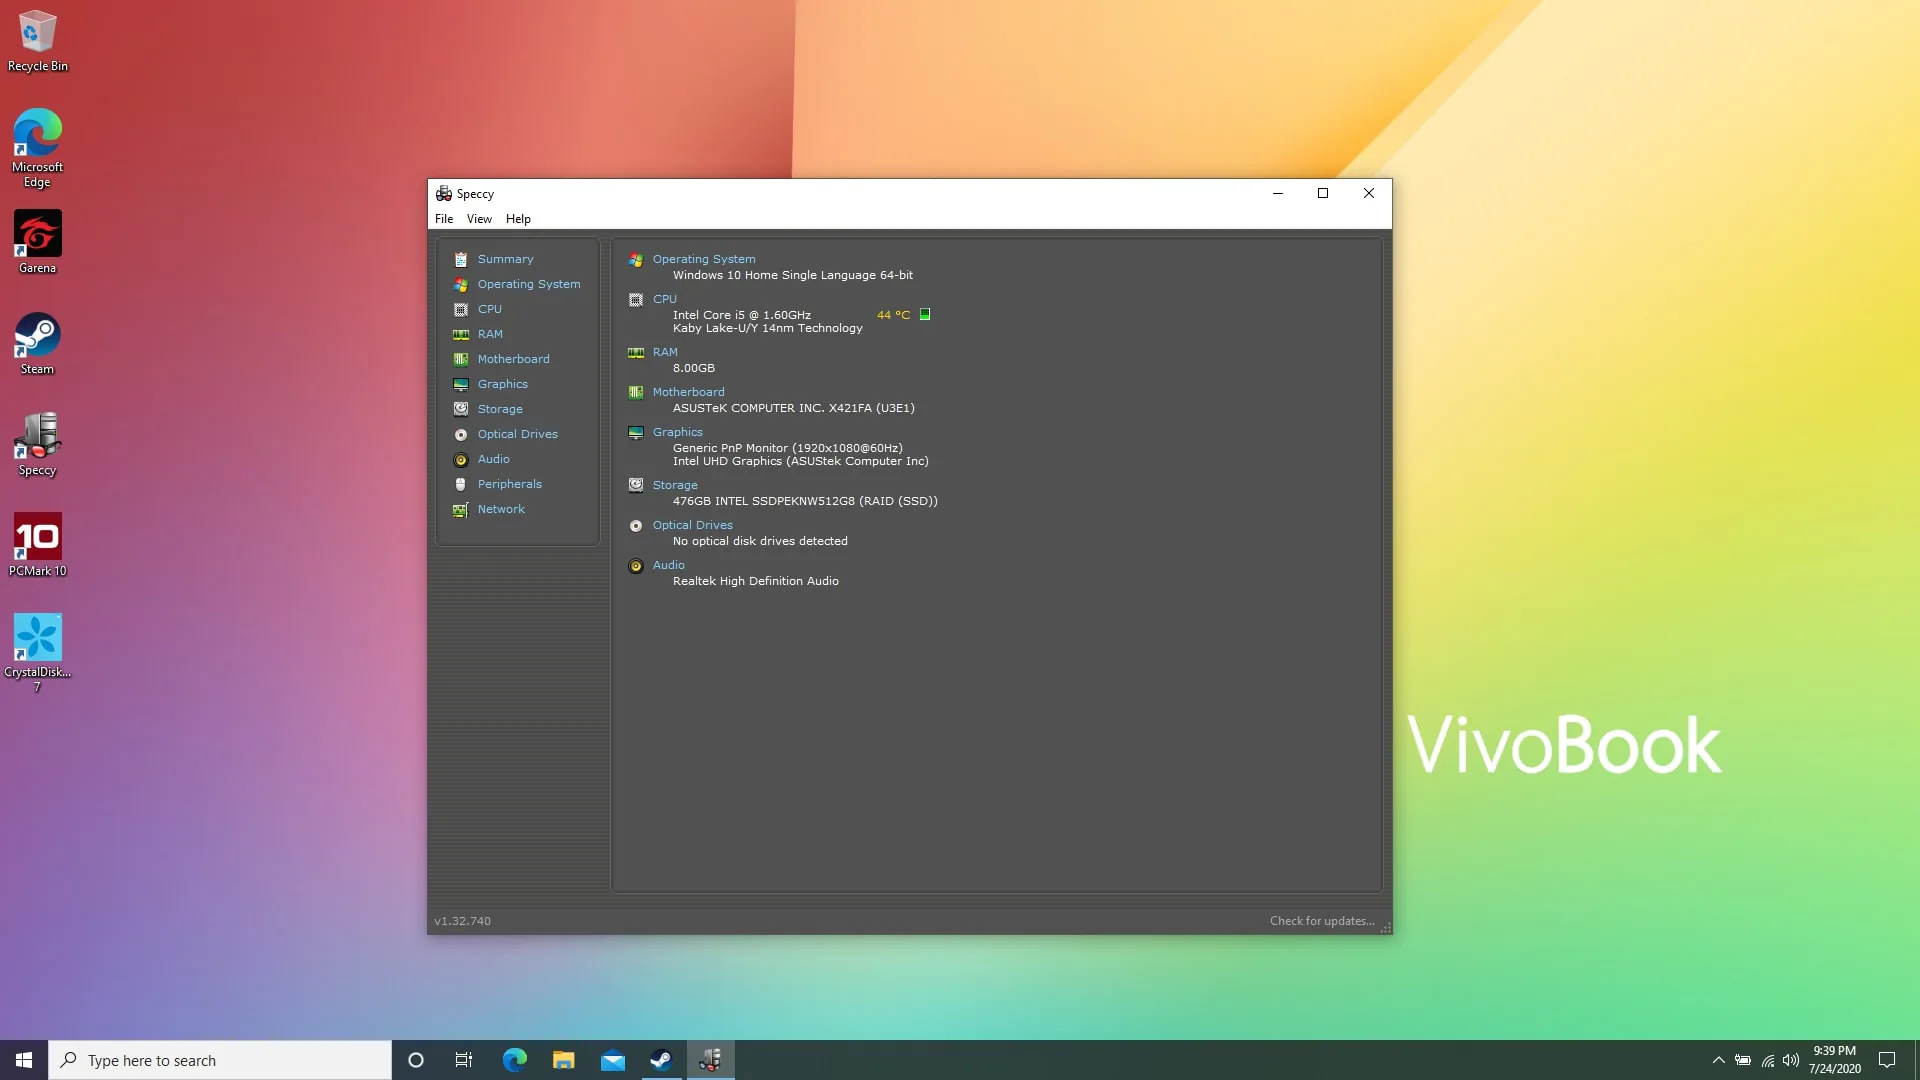Viewport: 1920px width, 1080px height.
Task: Click the Optical Drives heading in the summary panel
Action: pos(693,525)
